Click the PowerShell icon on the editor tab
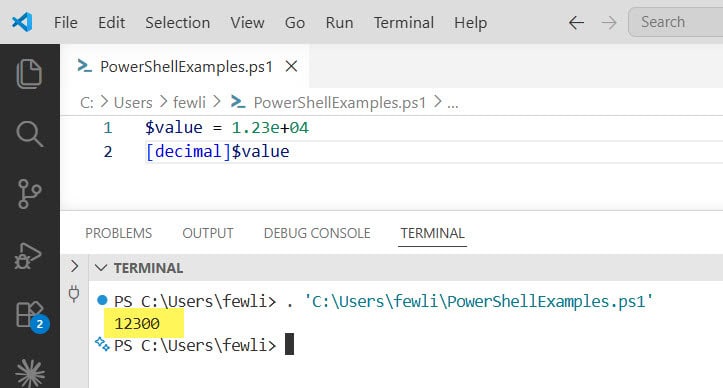This screenshot has height=388, width=723. pos(84,66)
